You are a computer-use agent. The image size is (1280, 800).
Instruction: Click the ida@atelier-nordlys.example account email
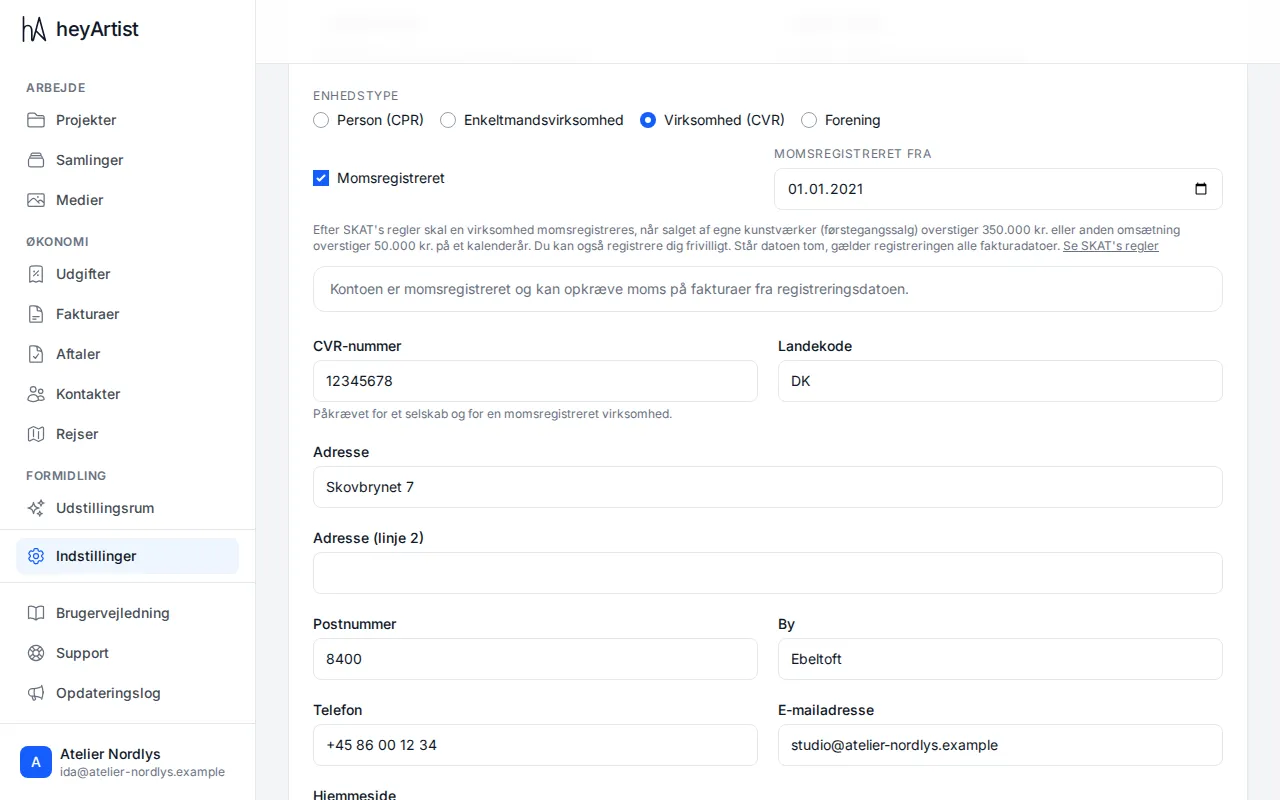142,772
